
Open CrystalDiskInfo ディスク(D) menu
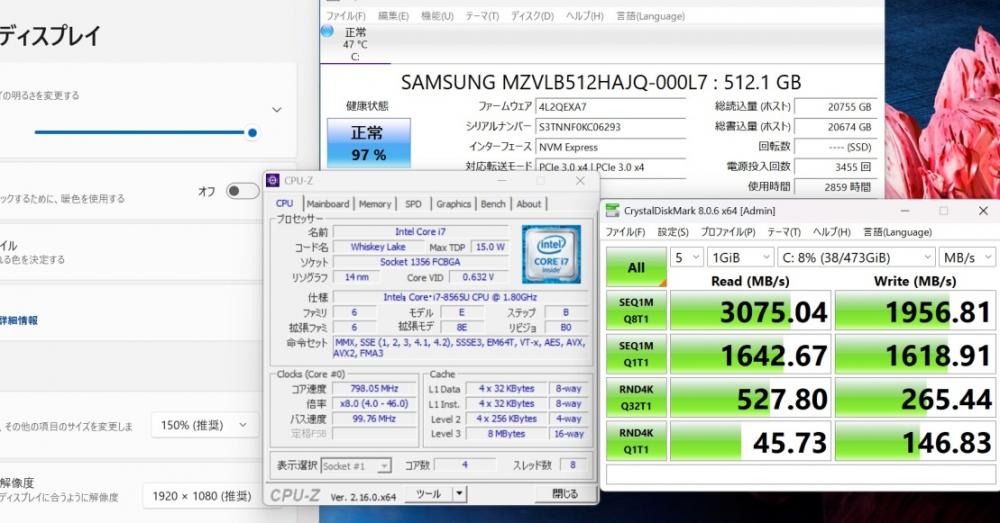pos(532,16)
